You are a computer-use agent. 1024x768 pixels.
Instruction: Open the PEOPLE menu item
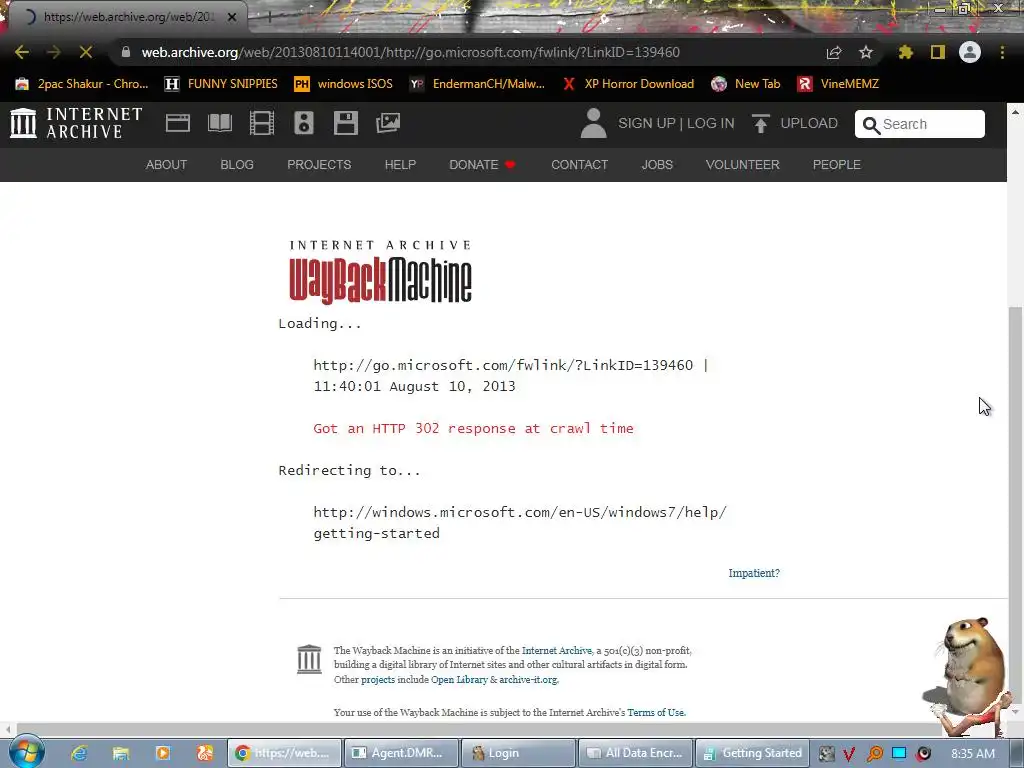click(837, 165)
